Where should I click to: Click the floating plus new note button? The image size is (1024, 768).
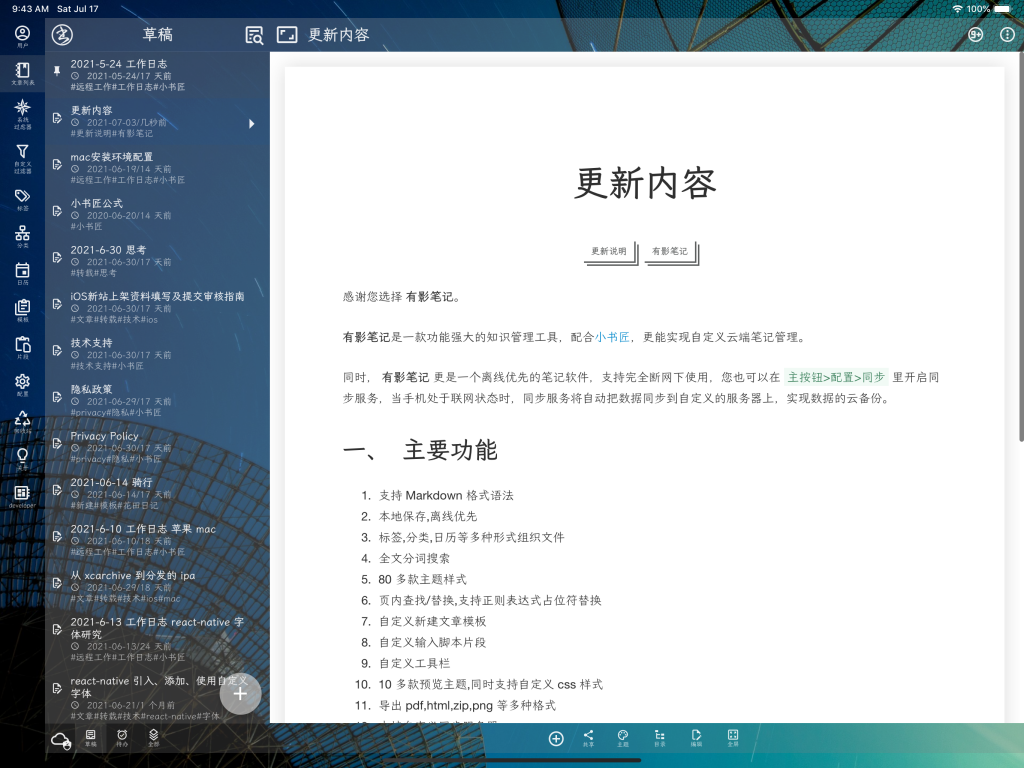coord(240,694)
